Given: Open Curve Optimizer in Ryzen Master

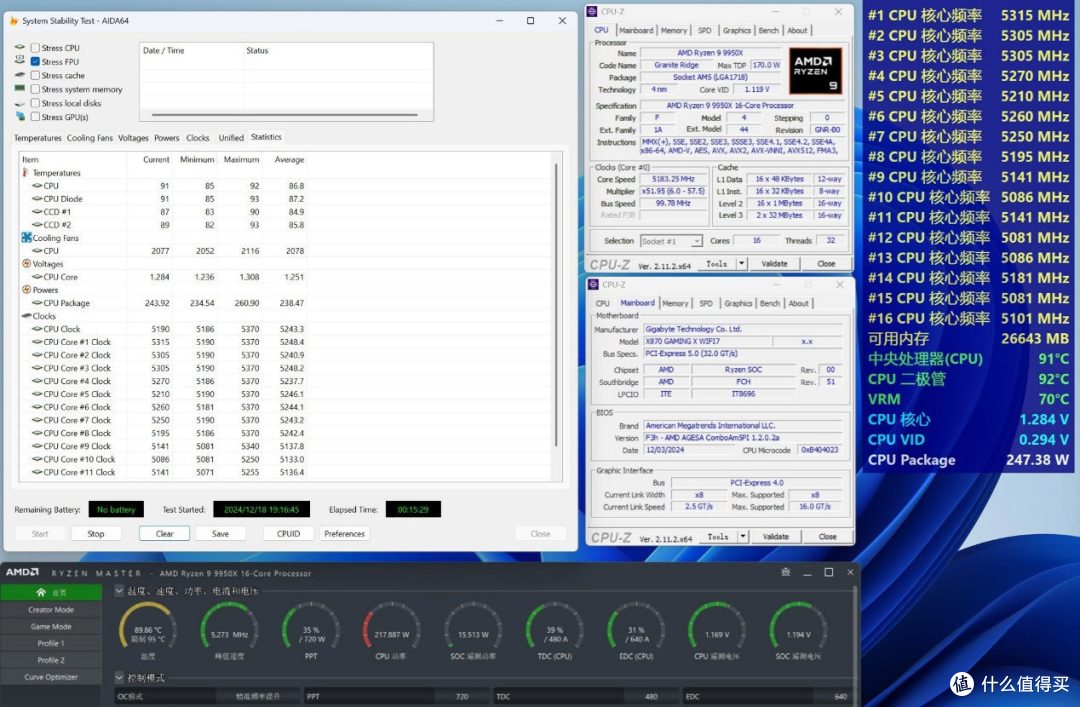Looking at the screenshot, I should 51,677.
